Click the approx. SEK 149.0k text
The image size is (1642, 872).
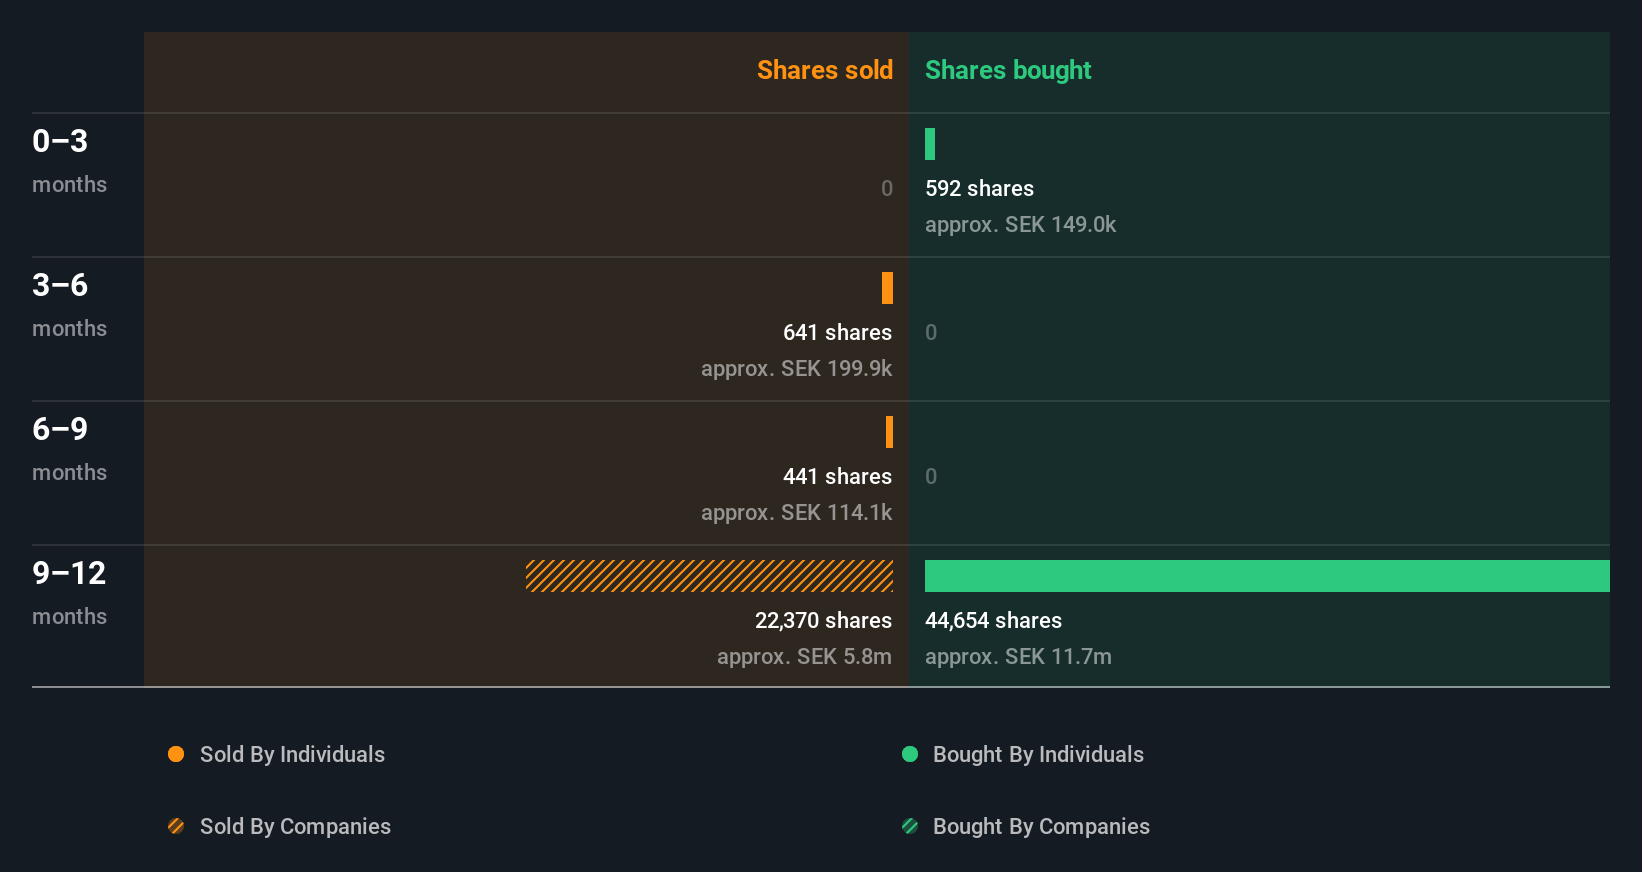pos(1020,224)
